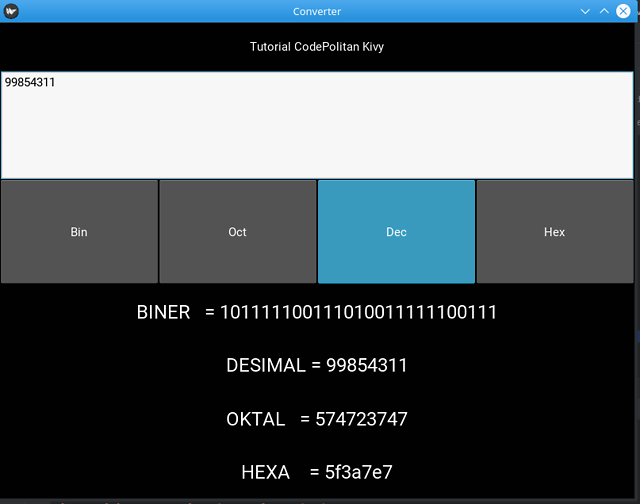Click the Kivy logo icon in title bar
This screenshot has height=504, width=640.
[11, 11]
